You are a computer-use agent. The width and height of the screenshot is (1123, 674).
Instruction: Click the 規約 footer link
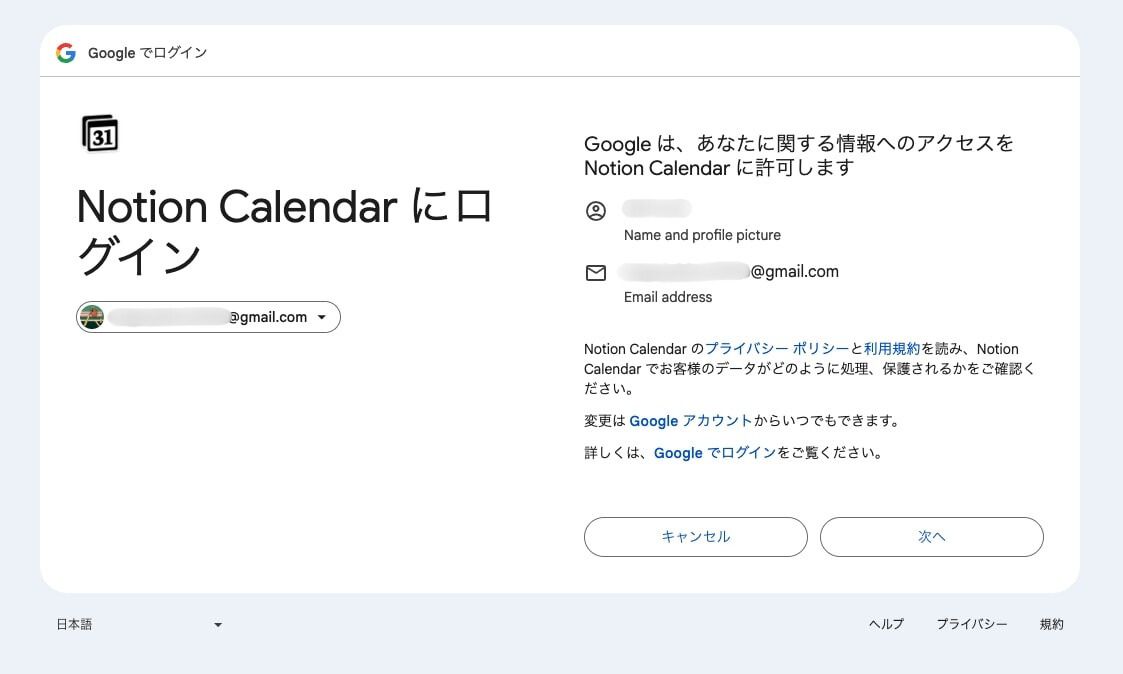click(1051, 624)
